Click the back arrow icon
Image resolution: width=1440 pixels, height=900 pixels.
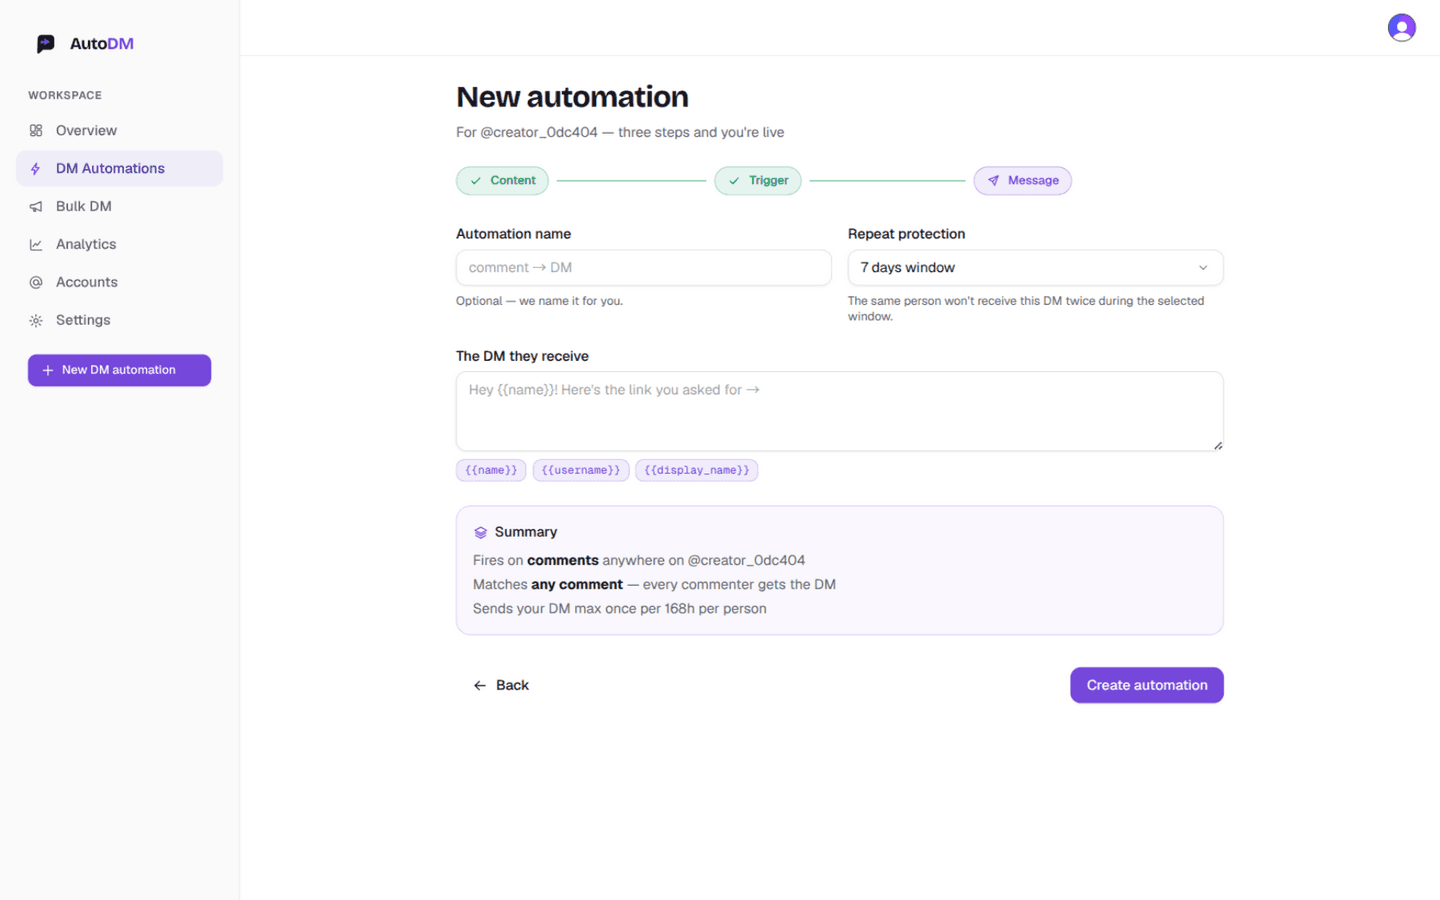click(x=480, y=686)
